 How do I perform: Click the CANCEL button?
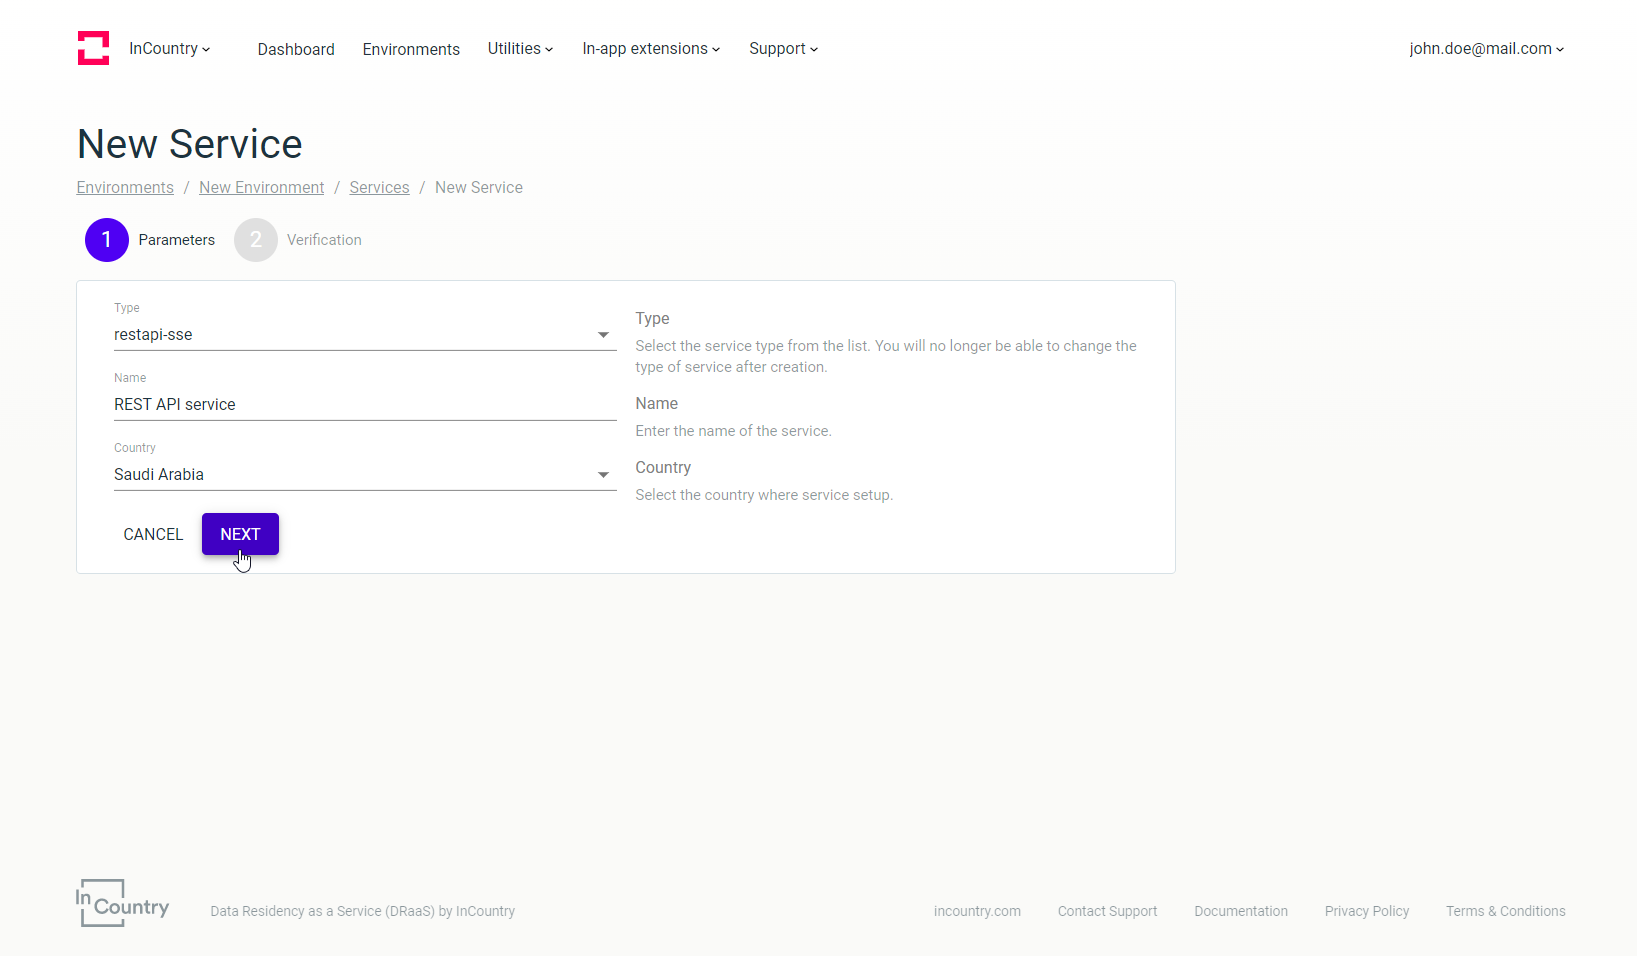tap(153, 535)
